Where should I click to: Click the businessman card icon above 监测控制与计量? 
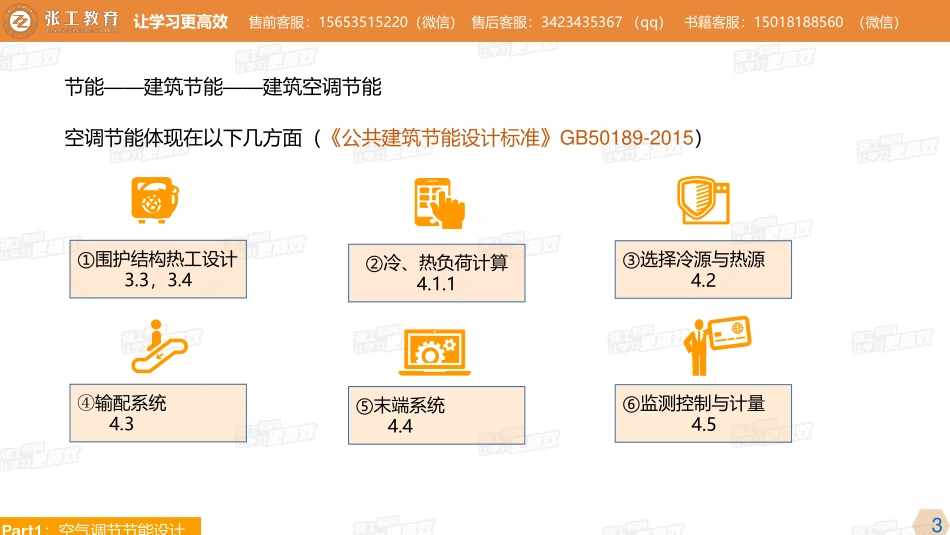click(x=717, y=345)
